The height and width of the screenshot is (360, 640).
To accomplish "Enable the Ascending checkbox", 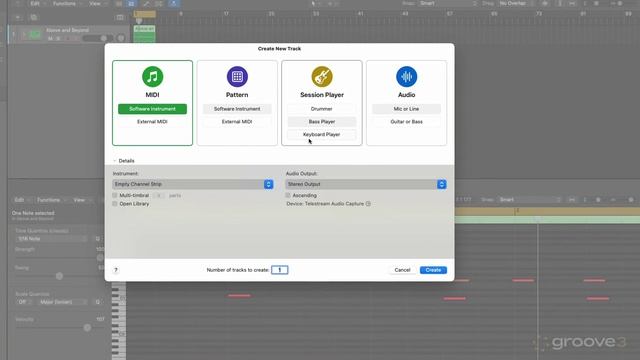I will [288, 196].
